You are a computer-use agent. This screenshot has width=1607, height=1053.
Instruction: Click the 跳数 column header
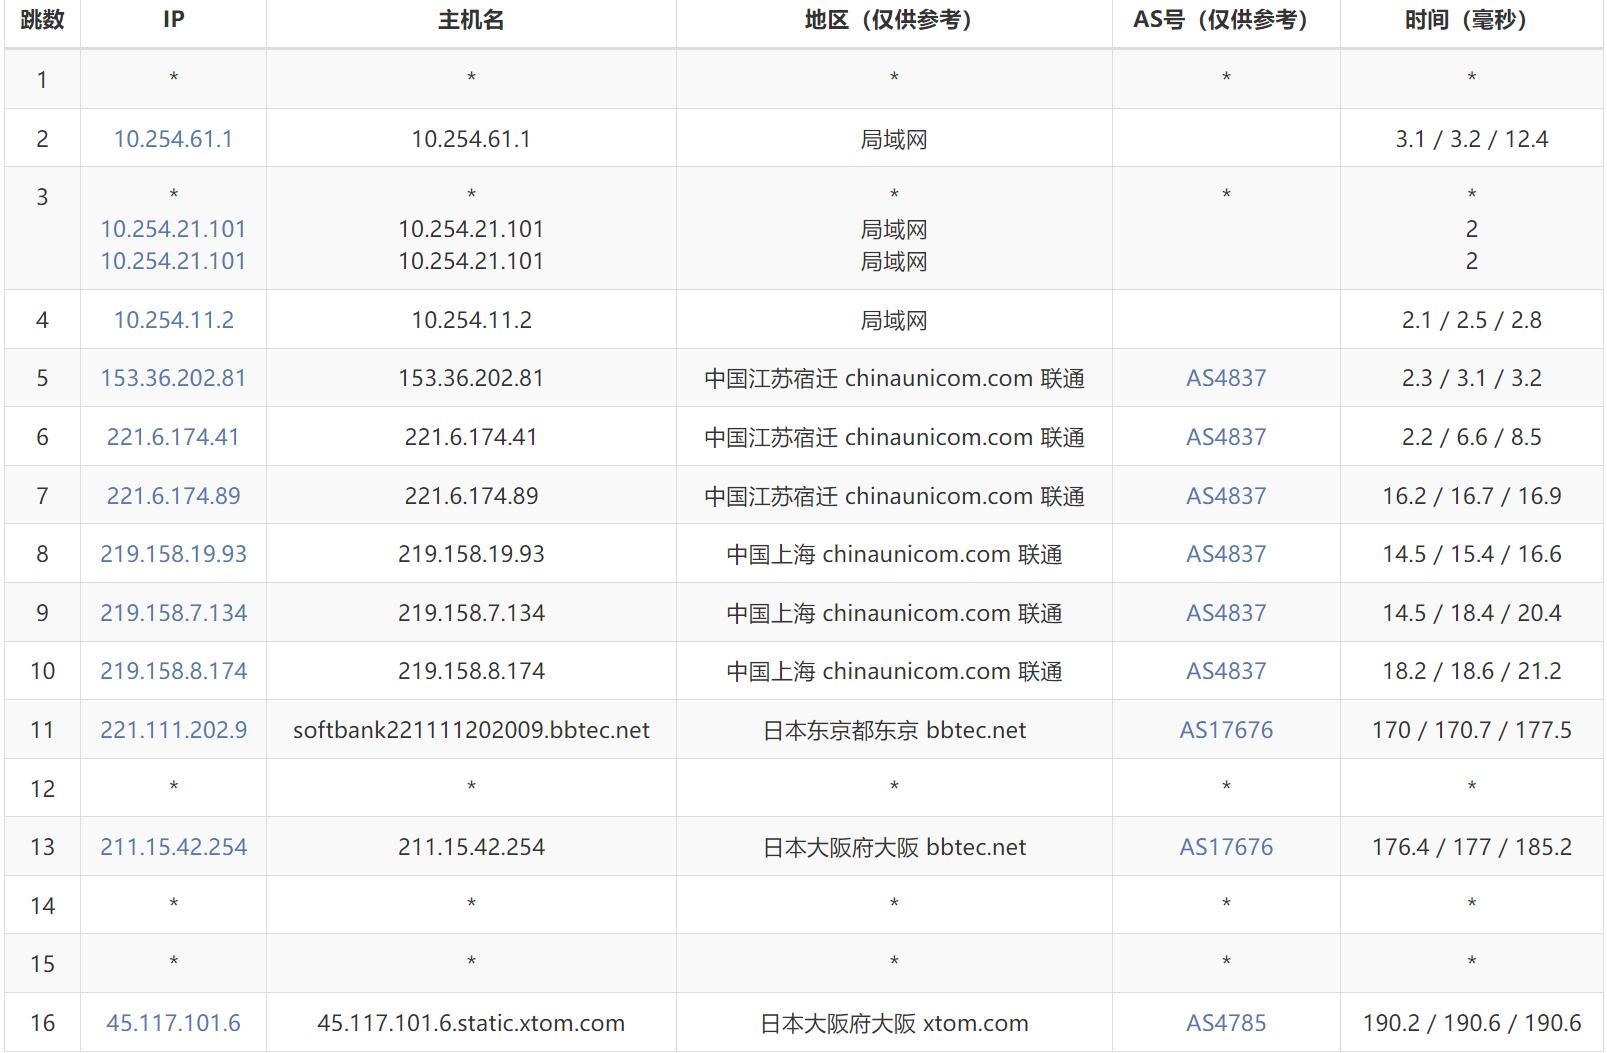pos(42,20)
